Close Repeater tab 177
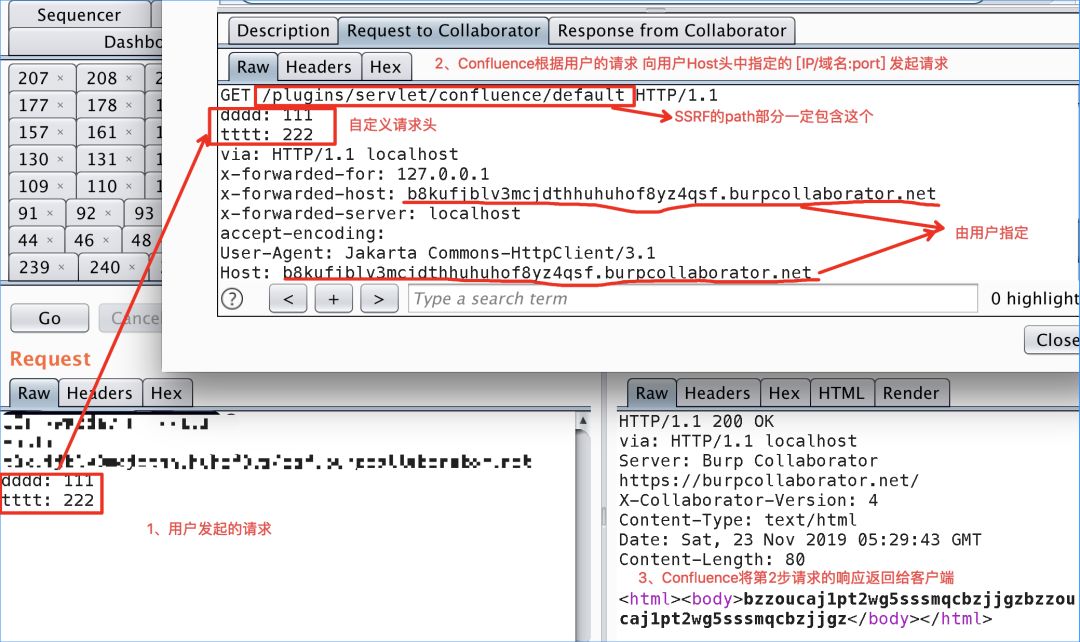The height and width of the screenshot is (642, 1080). click(60, 105)
